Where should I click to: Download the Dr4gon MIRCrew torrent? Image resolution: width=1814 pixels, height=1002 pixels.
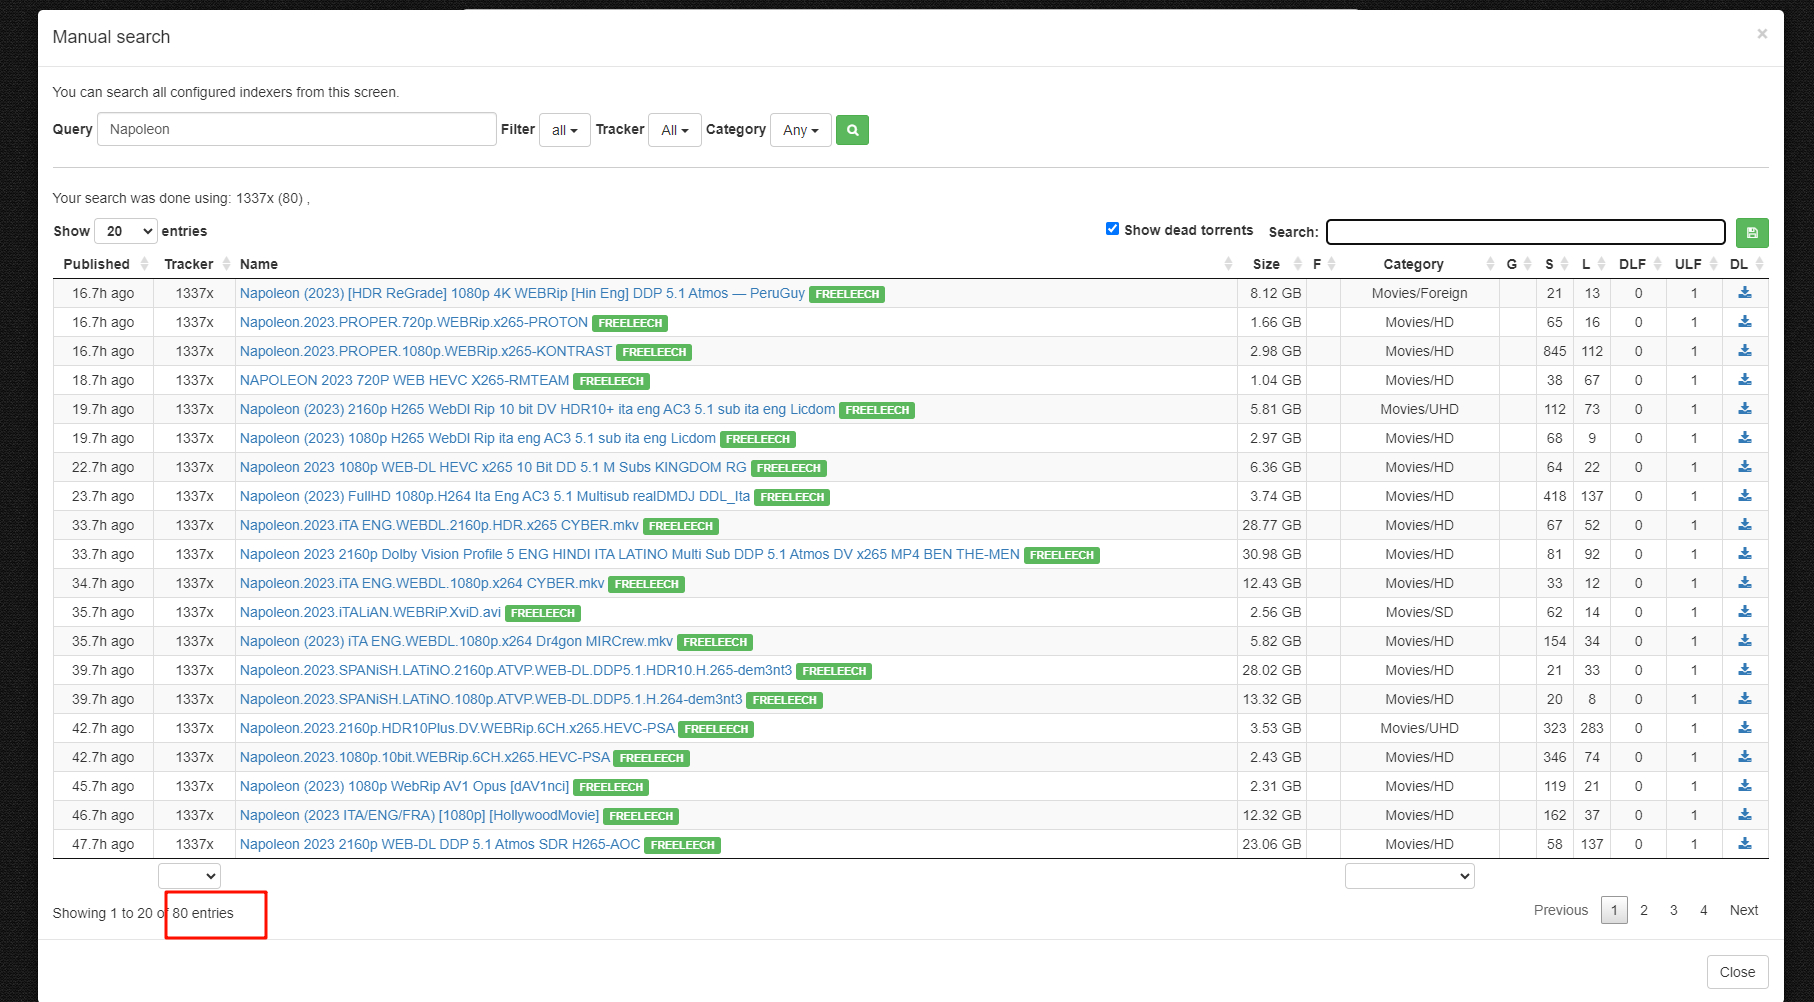click(x=1745, y=641)
